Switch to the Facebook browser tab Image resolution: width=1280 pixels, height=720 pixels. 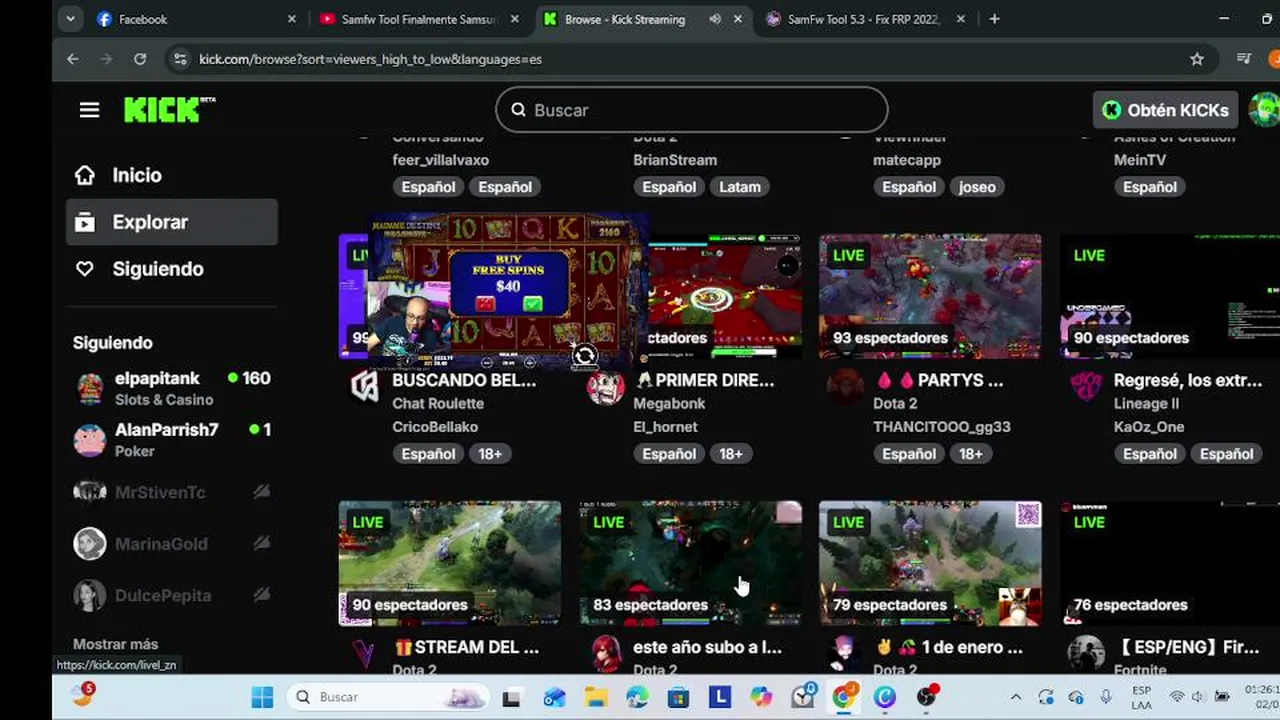click(196, 19)
